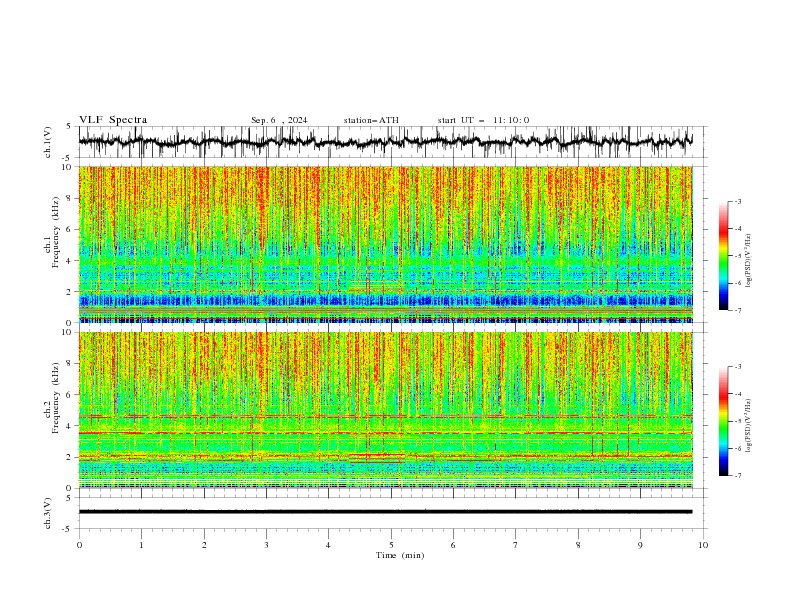Click the time axis tick label "10"

(x=703, y=545)
